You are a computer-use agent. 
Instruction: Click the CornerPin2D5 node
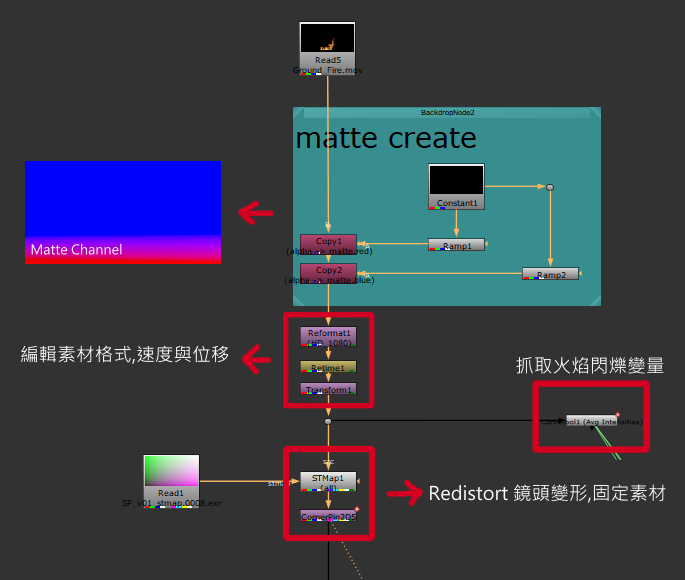pos(328,517)
